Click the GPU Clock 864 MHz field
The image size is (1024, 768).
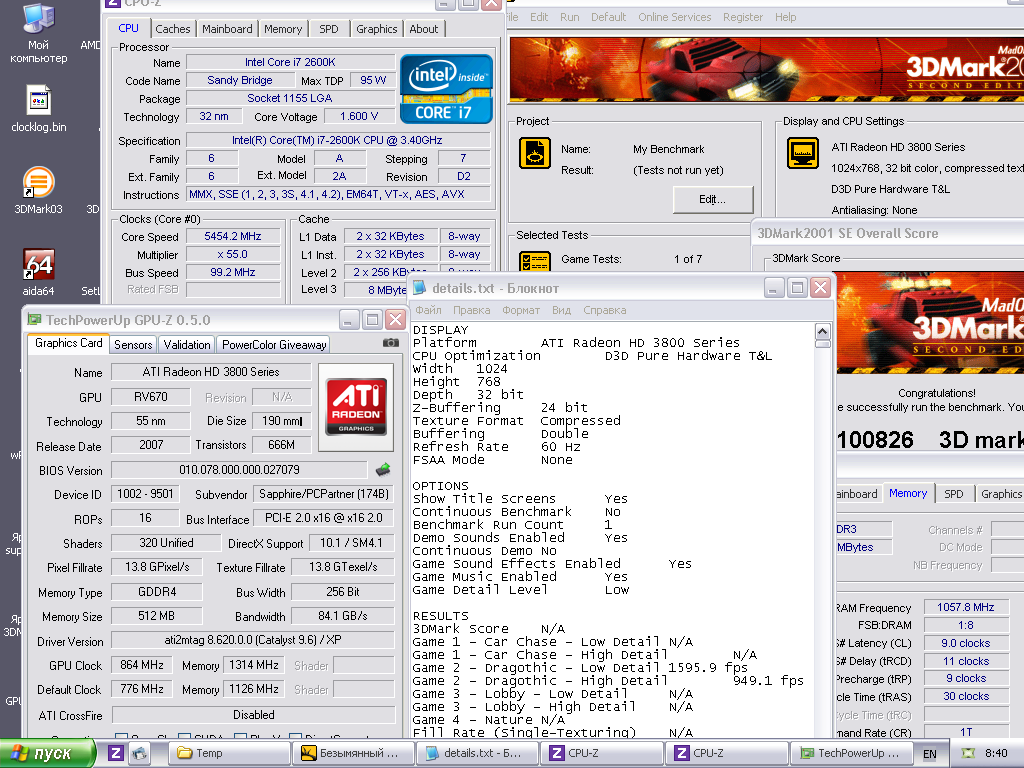(x=142, y=665)
